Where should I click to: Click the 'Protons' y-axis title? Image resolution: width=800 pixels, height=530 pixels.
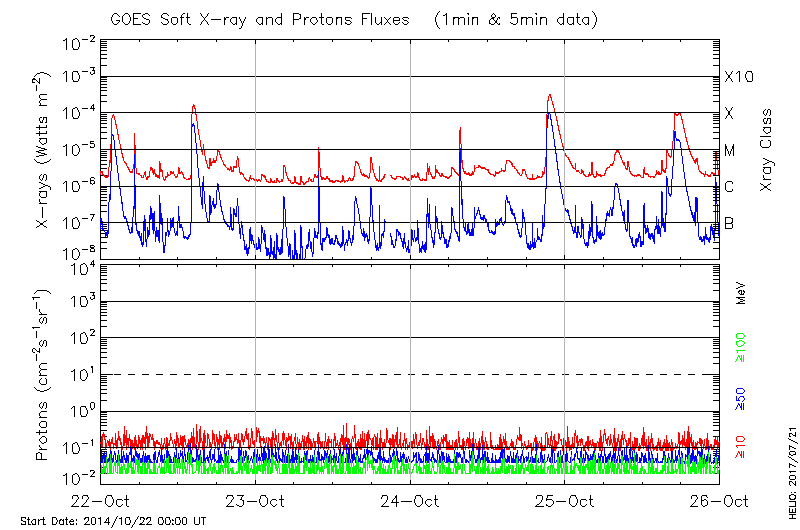click(x=44, y=376)
